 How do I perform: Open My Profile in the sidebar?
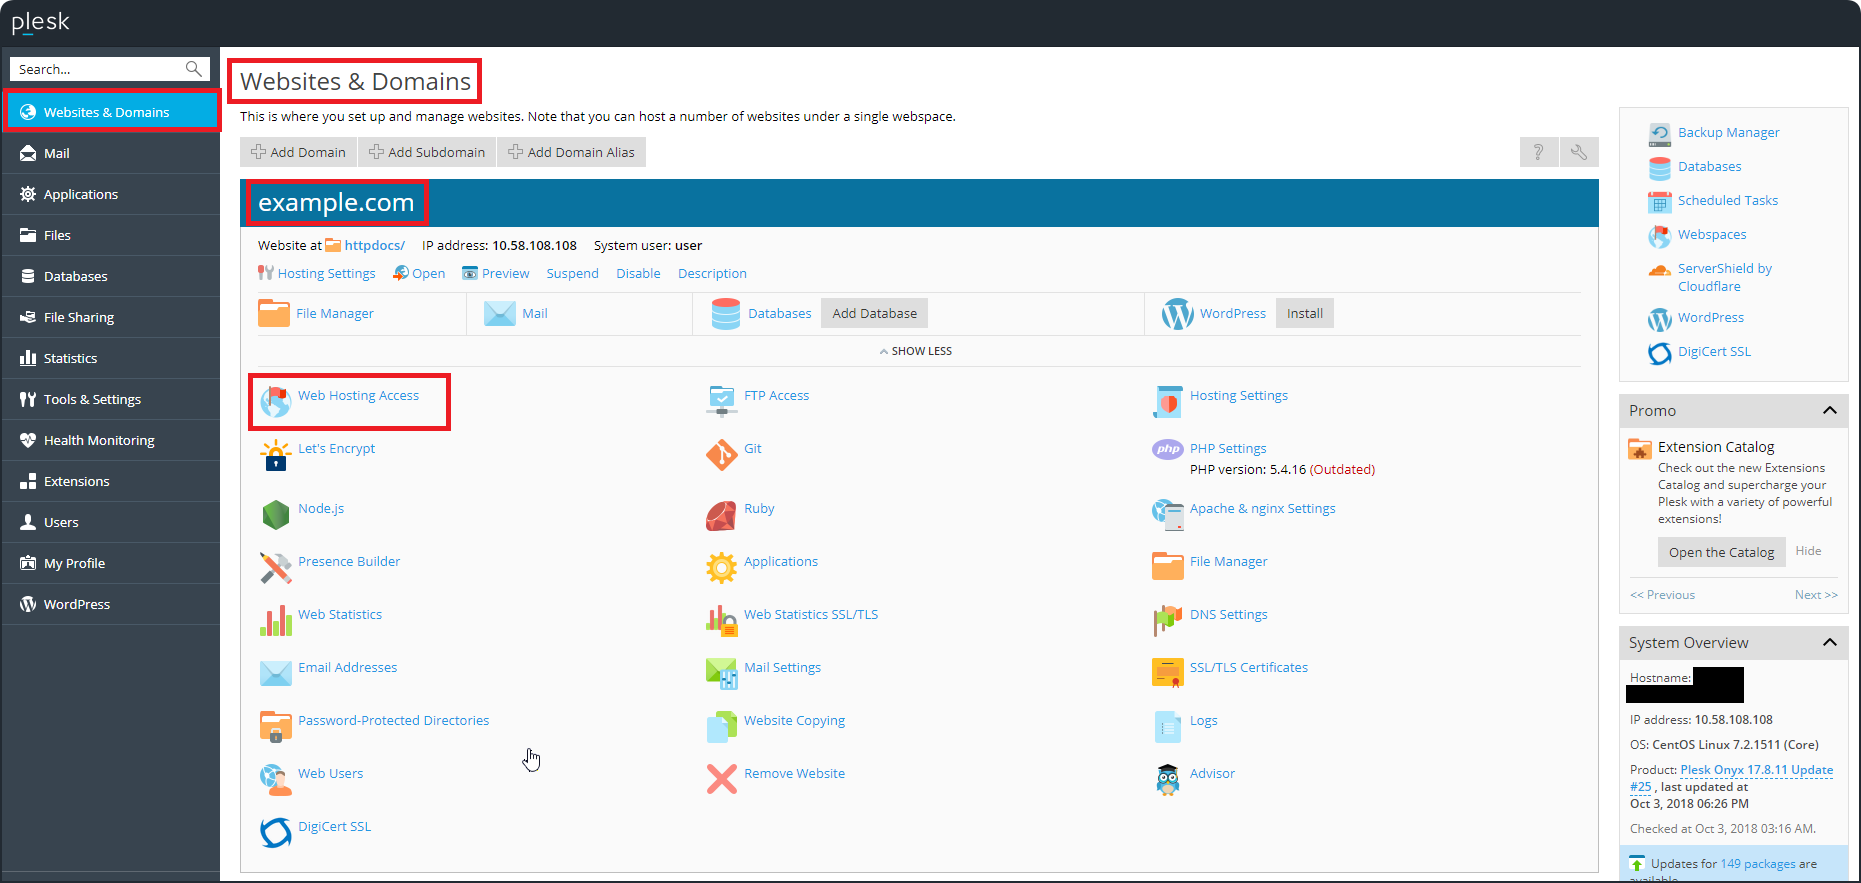(111, 563)
